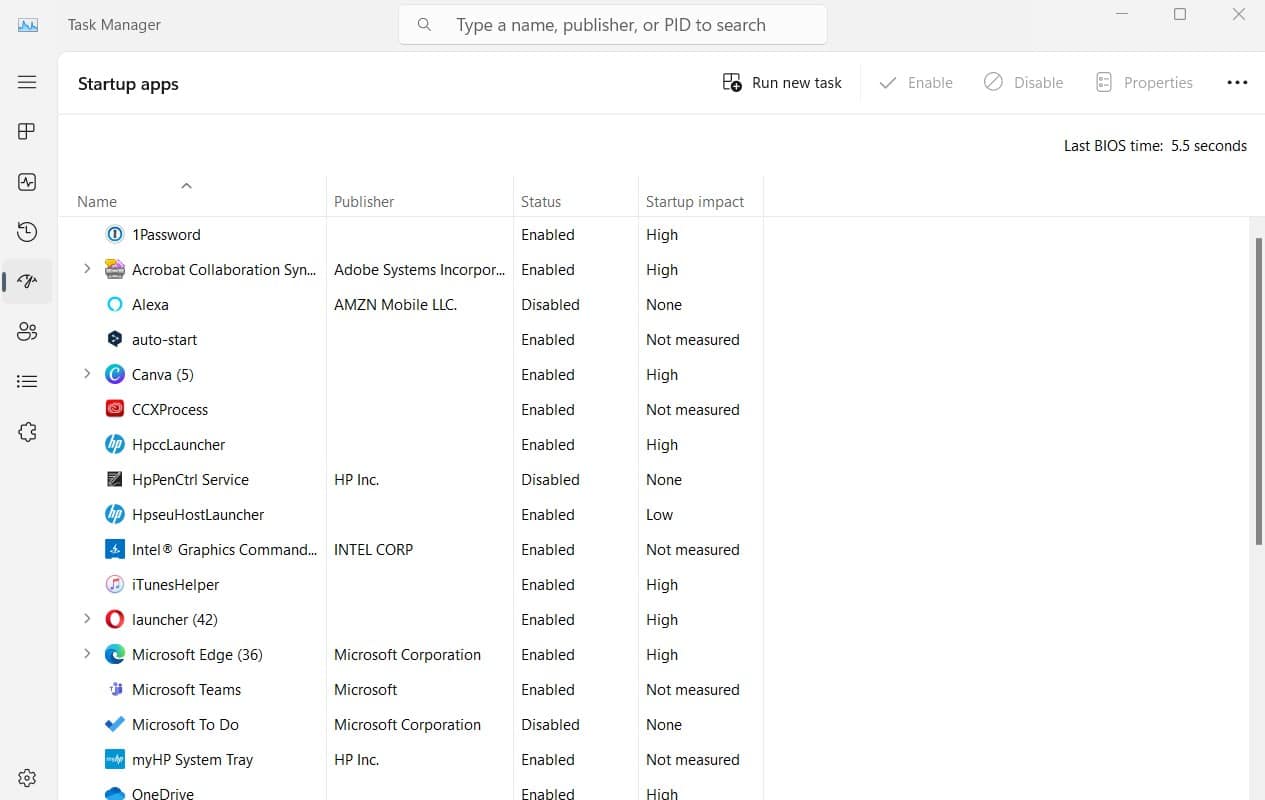Click Not measured impact for auto-start

(x=692, y=340)
